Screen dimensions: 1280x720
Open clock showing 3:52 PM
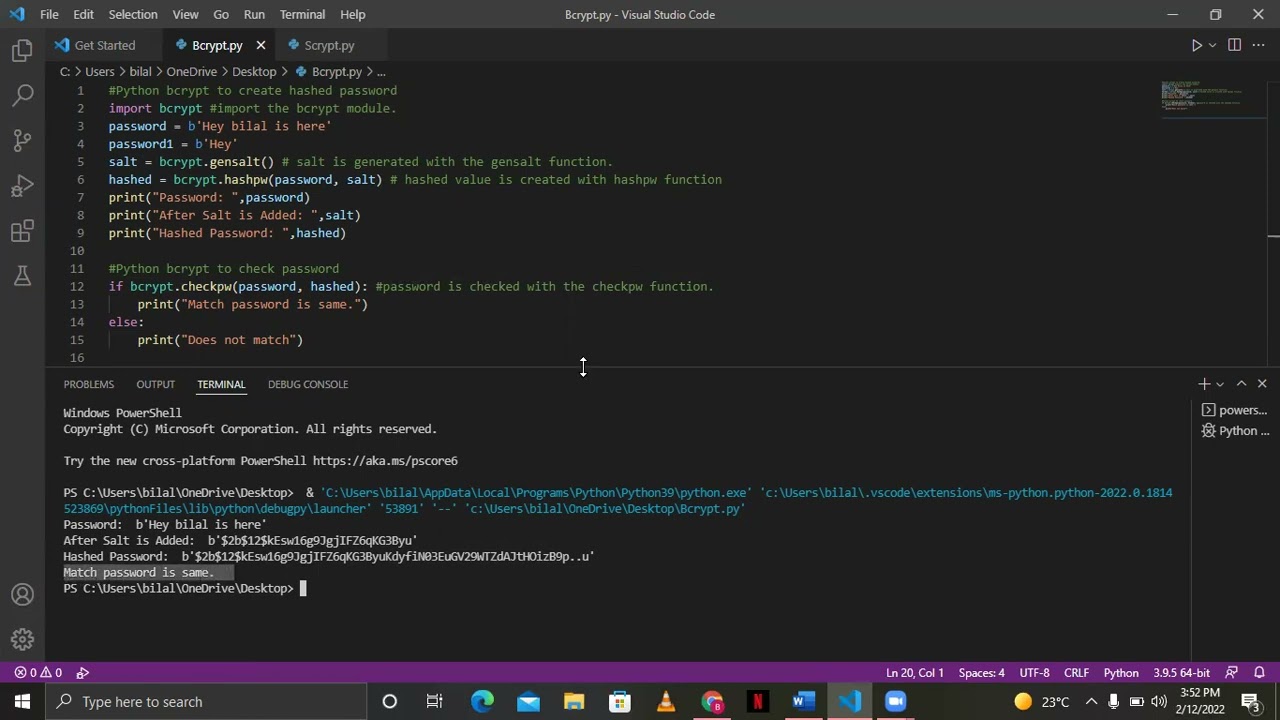[x=1199, y=701]
